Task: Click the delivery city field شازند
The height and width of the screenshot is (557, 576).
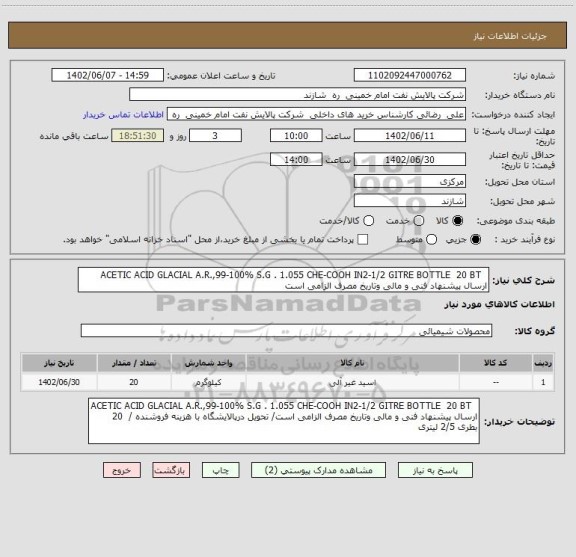Action: 410,201
